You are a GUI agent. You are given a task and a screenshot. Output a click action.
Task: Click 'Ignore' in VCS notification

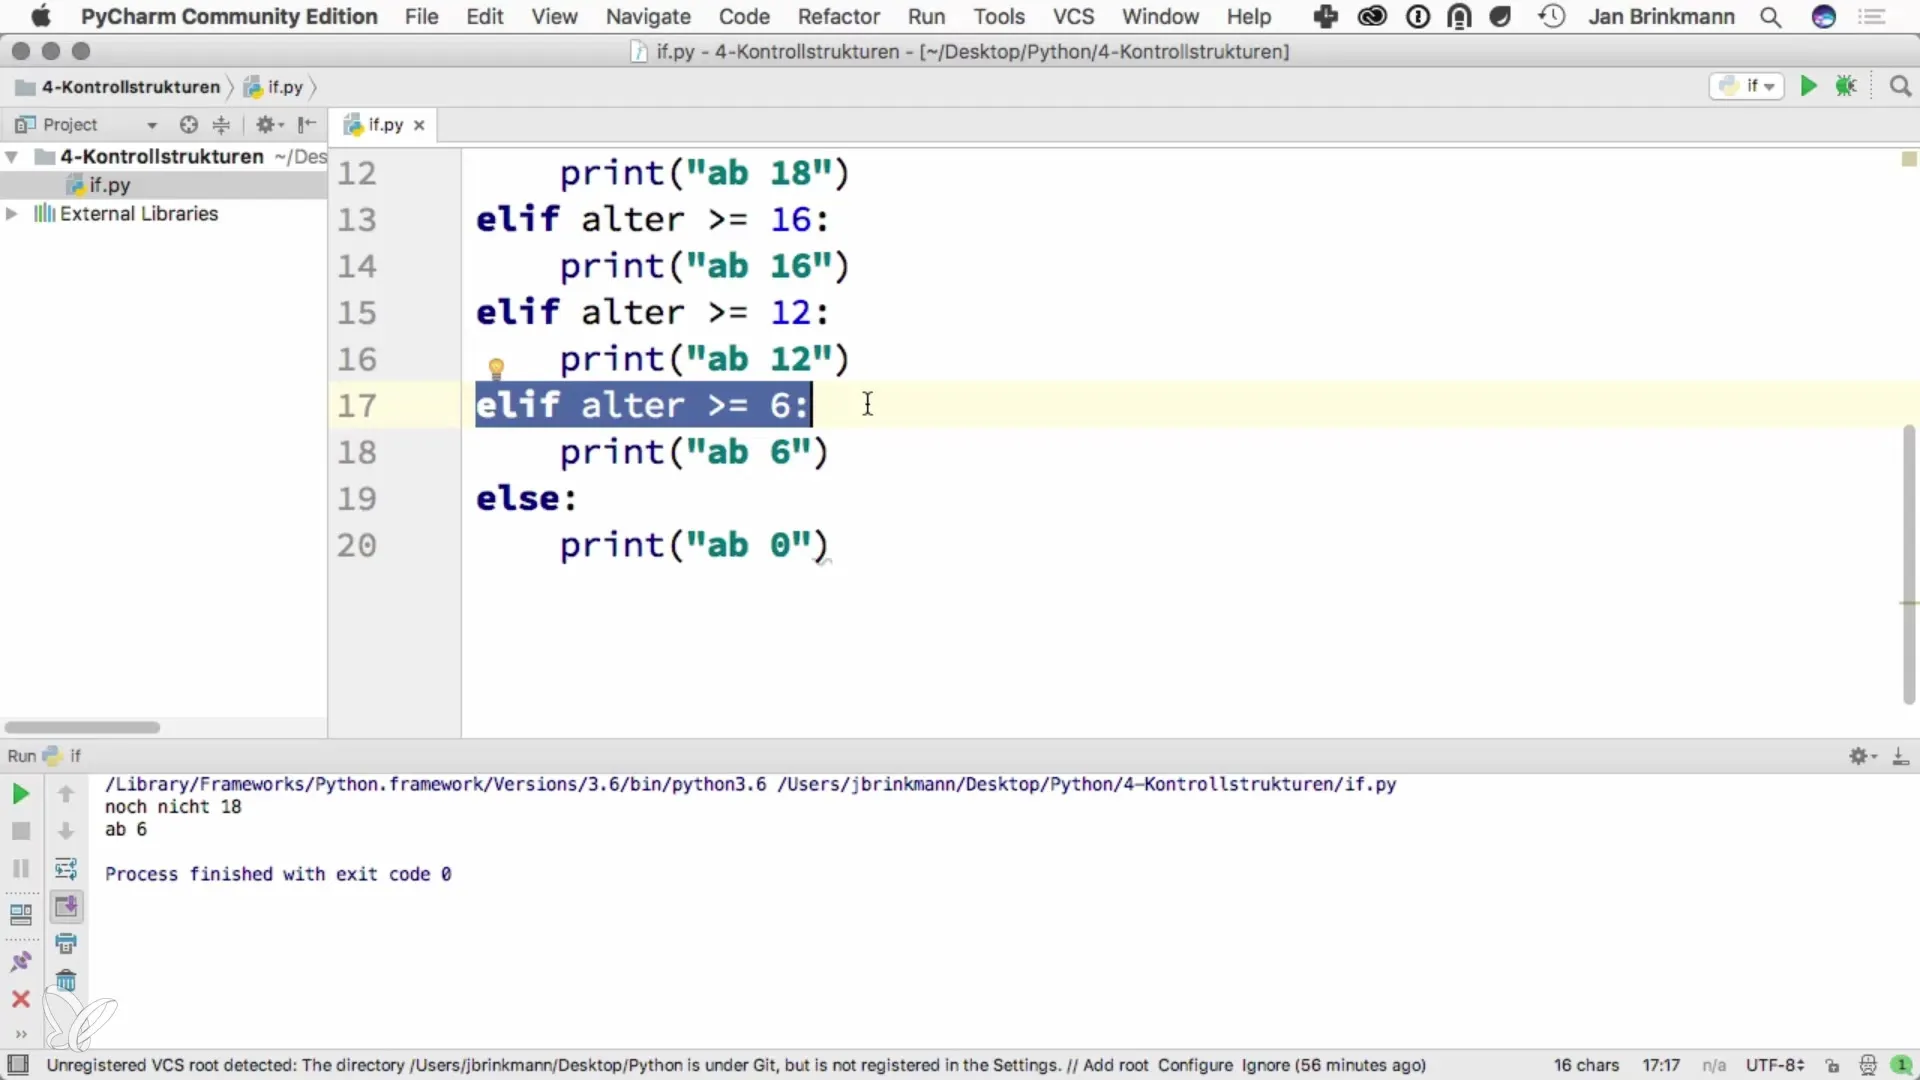click(x=1265, y=1065)
